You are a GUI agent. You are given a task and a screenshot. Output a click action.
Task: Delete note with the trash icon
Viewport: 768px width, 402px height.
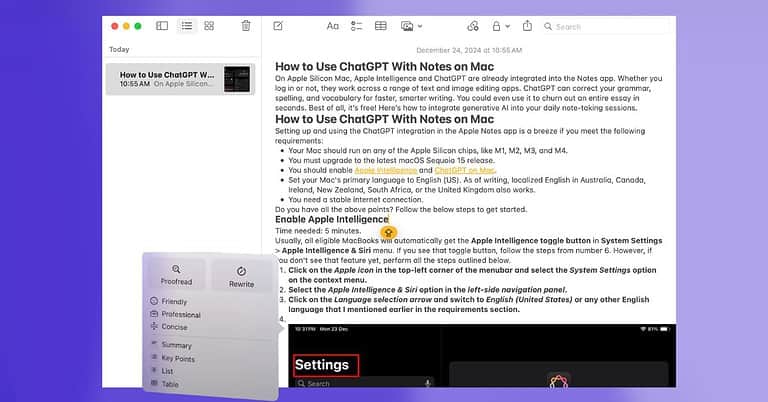[x=246, y=26]
